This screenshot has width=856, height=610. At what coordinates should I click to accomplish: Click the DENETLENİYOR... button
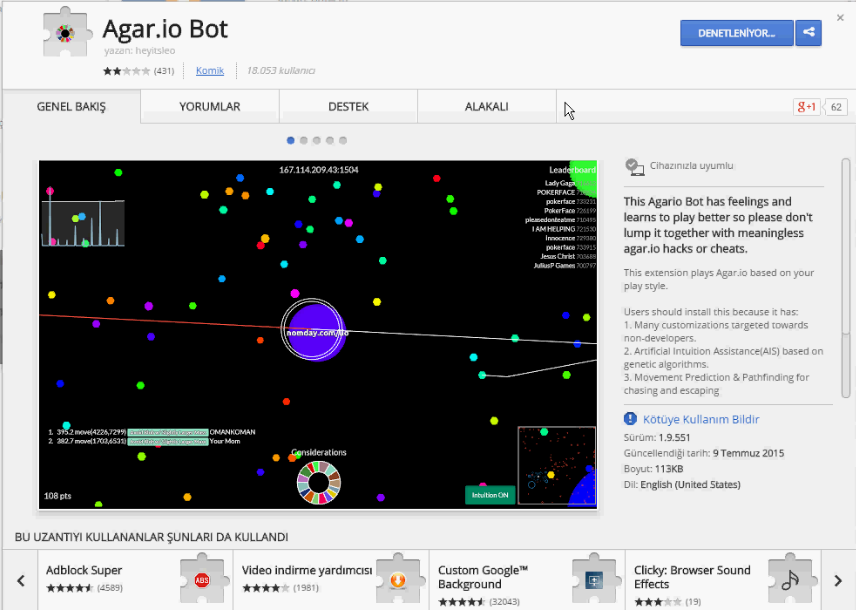point(736,33)
